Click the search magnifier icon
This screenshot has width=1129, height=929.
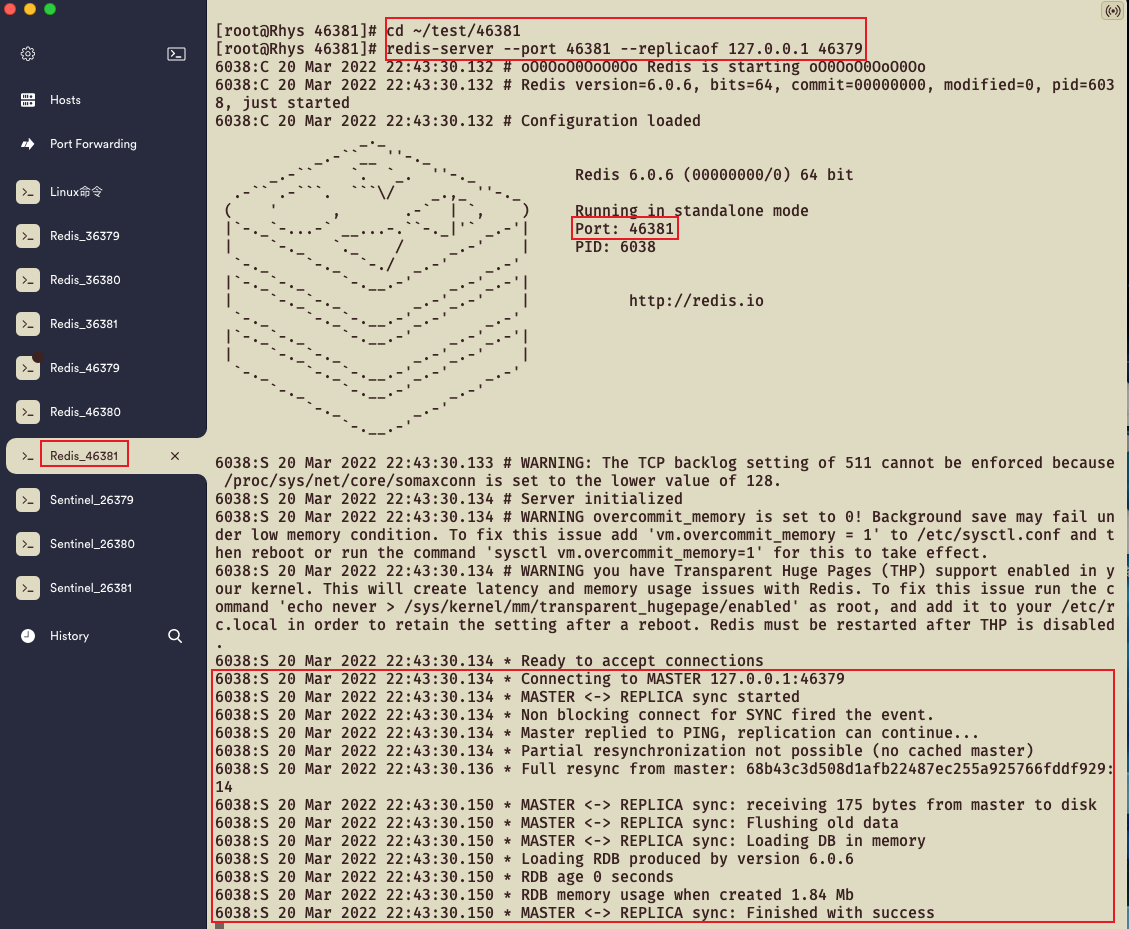pyautogui.click(x=175, y=636)
